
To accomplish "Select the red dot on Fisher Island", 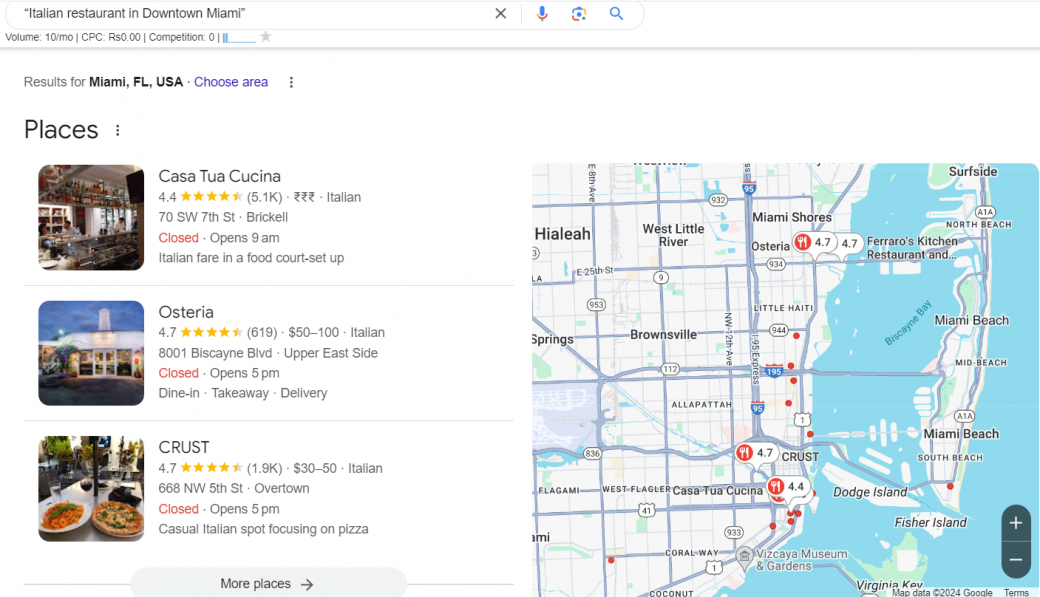I will pos(950,486).
